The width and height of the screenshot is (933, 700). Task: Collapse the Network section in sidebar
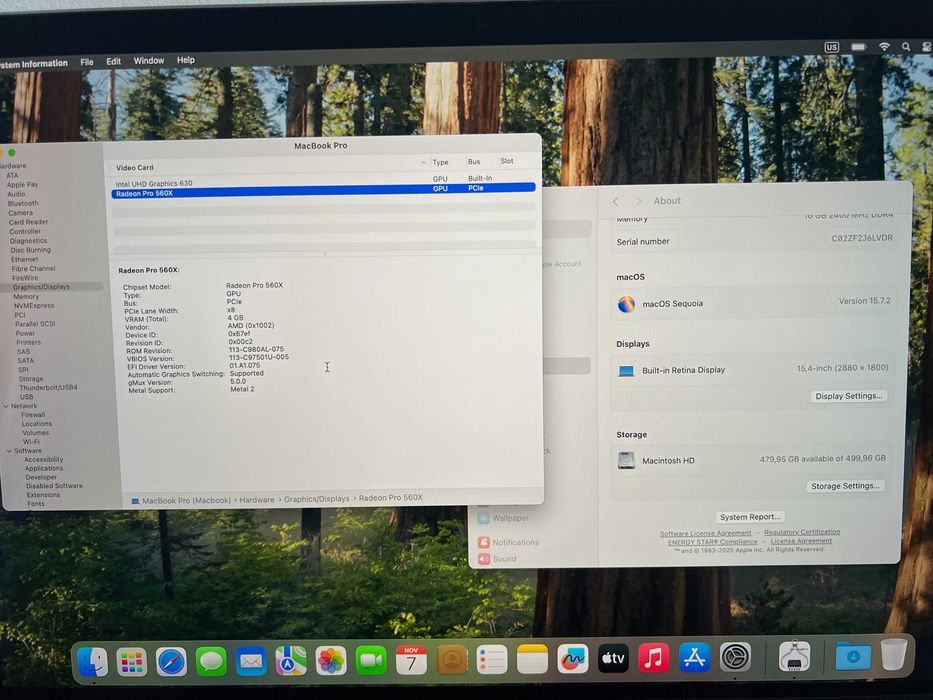[x=6, y=406]
